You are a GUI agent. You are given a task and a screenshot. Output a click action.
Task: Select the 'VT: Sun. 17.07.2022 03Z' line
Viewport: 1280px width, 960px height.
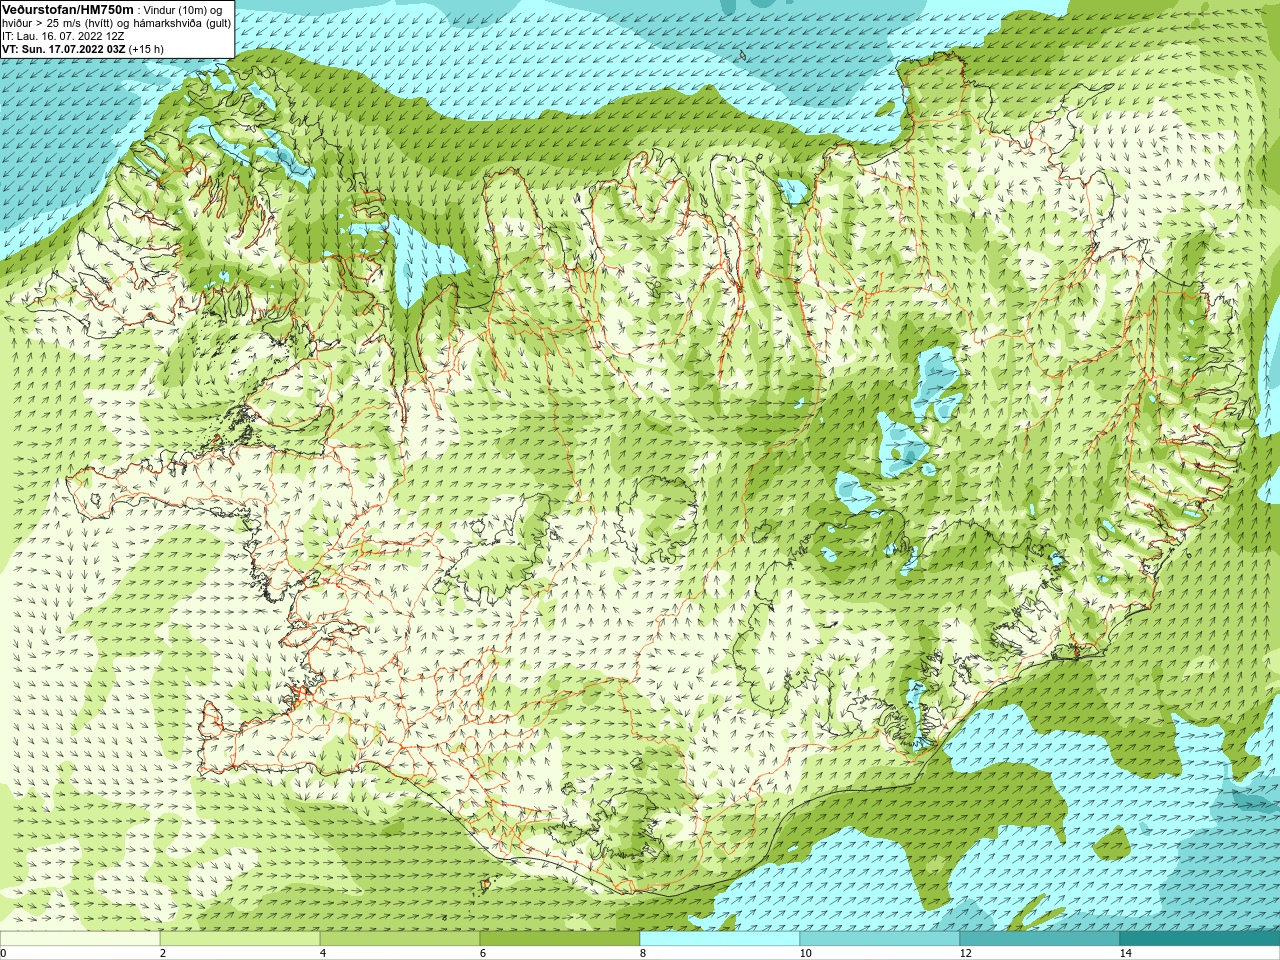(x=63, y=49)
